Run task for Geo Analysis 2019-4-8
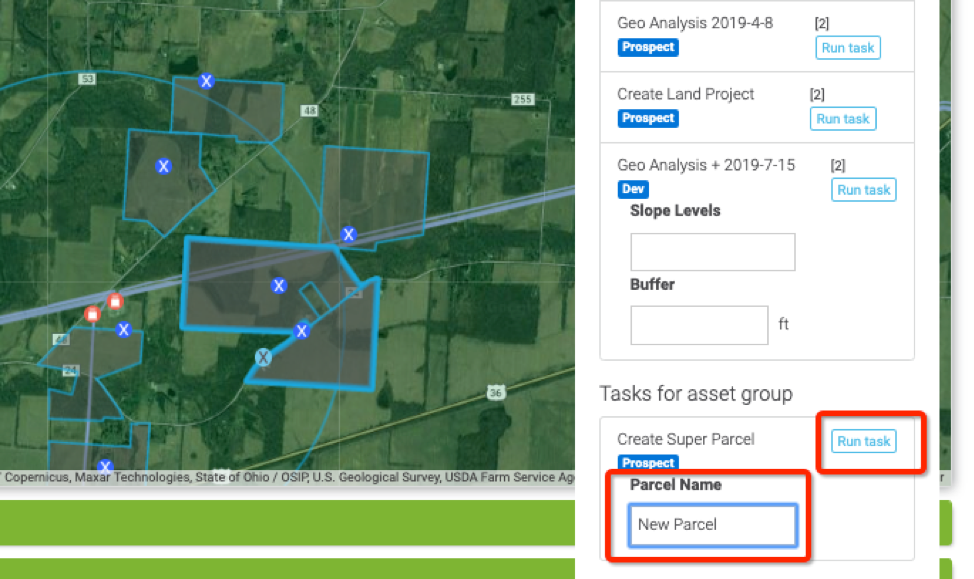 848,47
